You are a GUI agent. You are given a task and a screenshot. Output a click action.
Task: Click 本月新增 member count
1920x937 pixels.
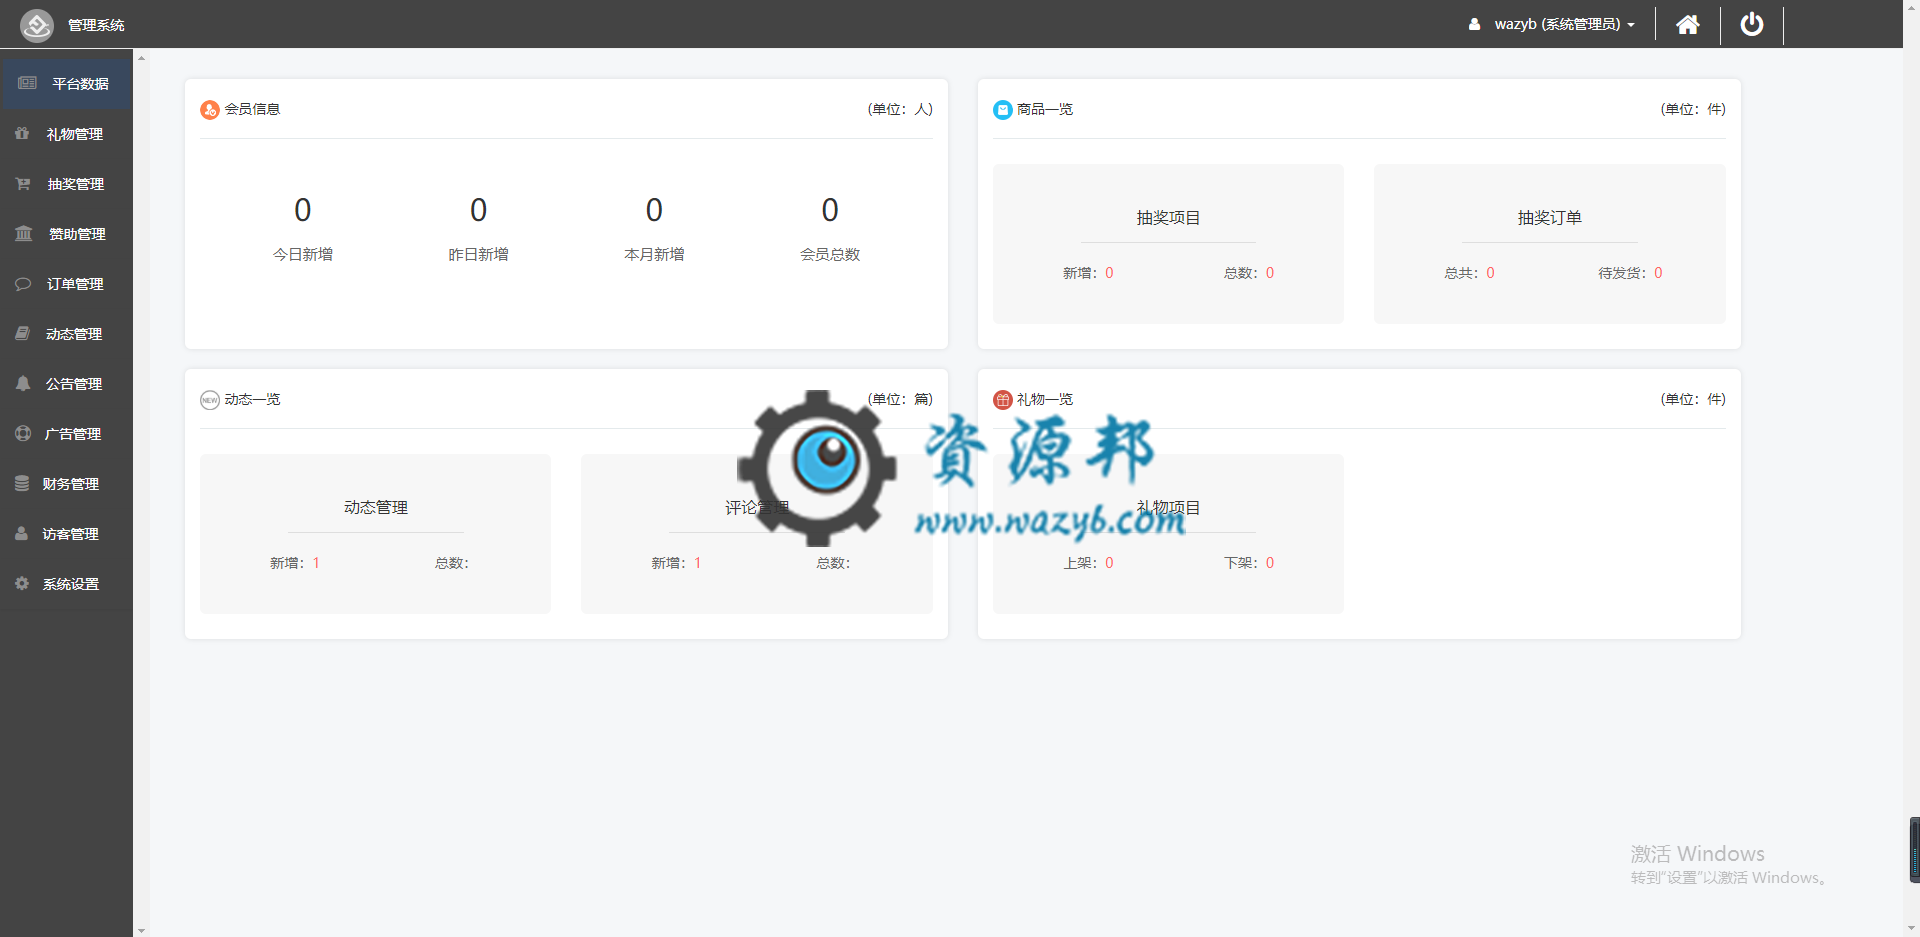click(654, 210)
